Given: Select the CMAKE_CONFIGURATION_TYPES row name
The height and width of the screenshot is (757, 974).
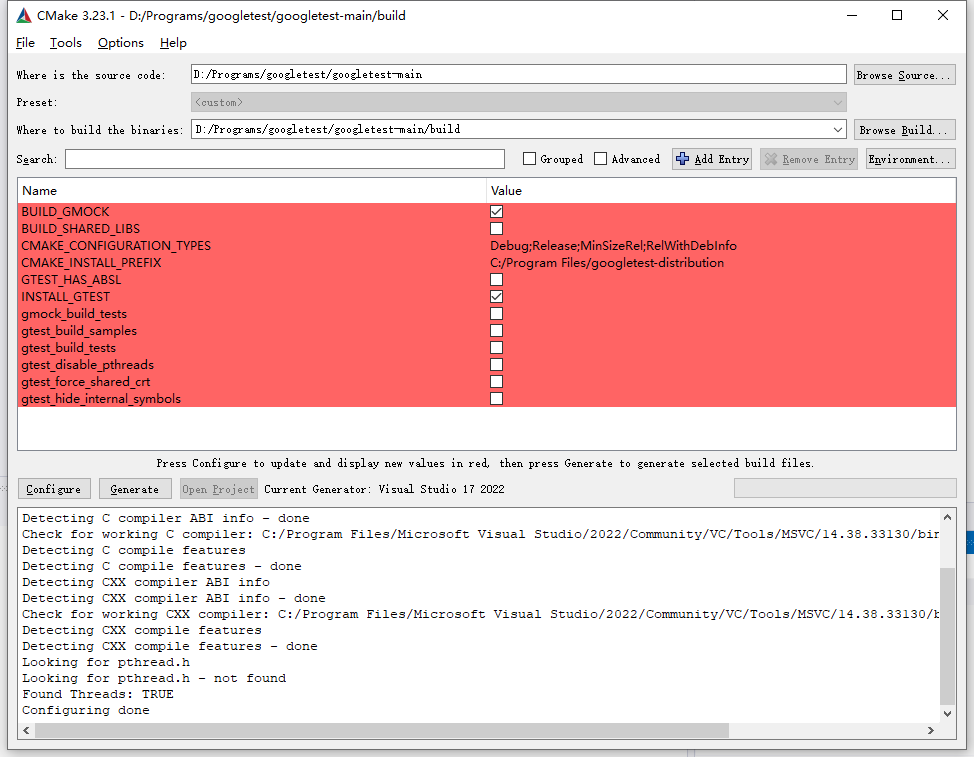Looking at the screenshot, I should click(116, 246).
